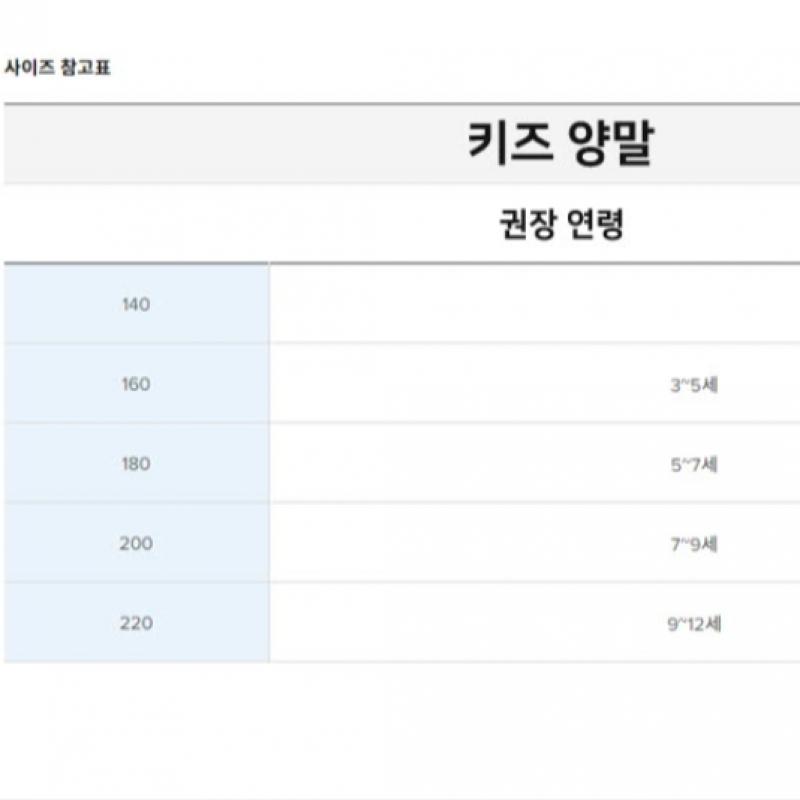Click the empty white space left of 3~5세
The height and width of the screenshot is (800, 800).
pos(450,384)
